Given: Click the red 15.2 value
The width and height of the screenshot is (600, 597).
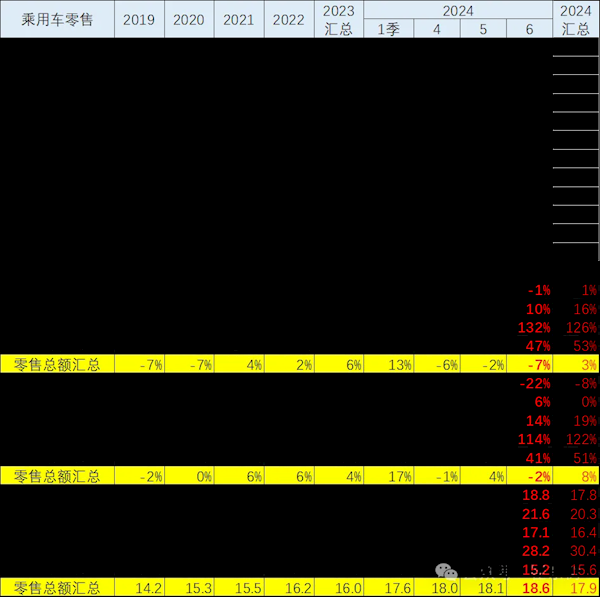Looking at the screenshot, I should (x=536, y=569).
